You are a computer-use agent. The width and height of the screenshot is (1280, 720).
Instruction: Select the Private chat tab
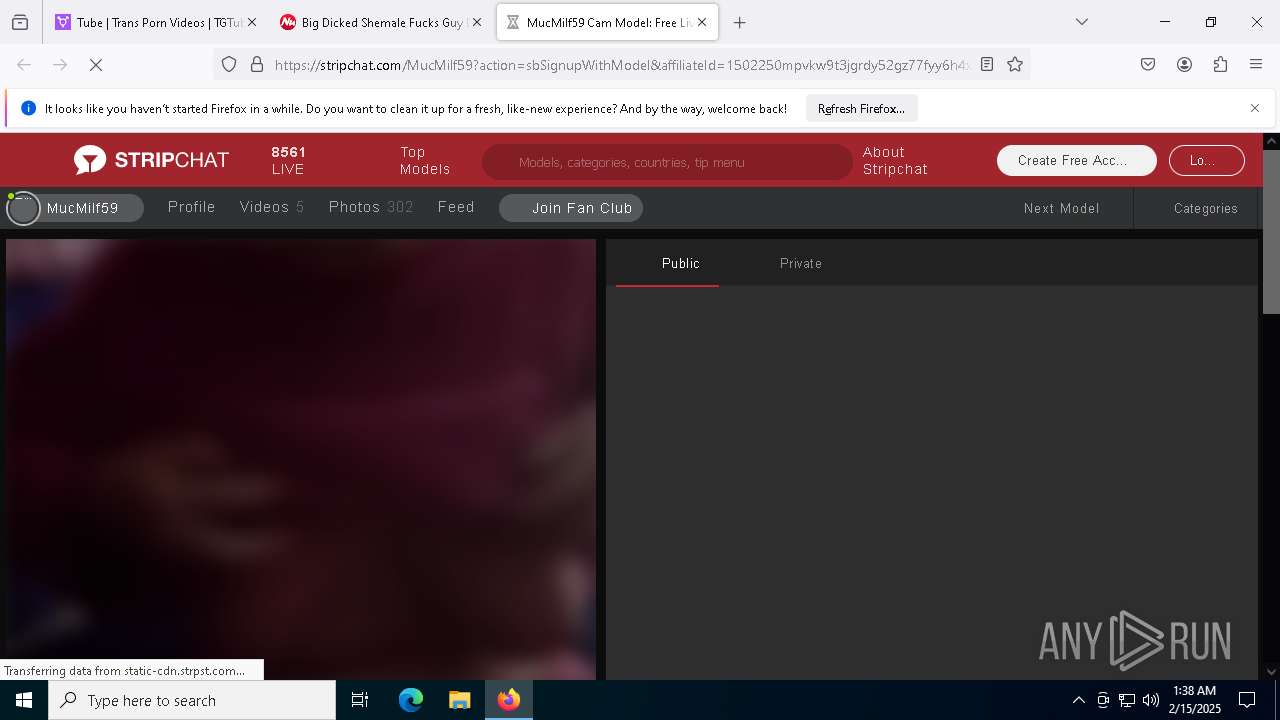click(x=800, y=263)
